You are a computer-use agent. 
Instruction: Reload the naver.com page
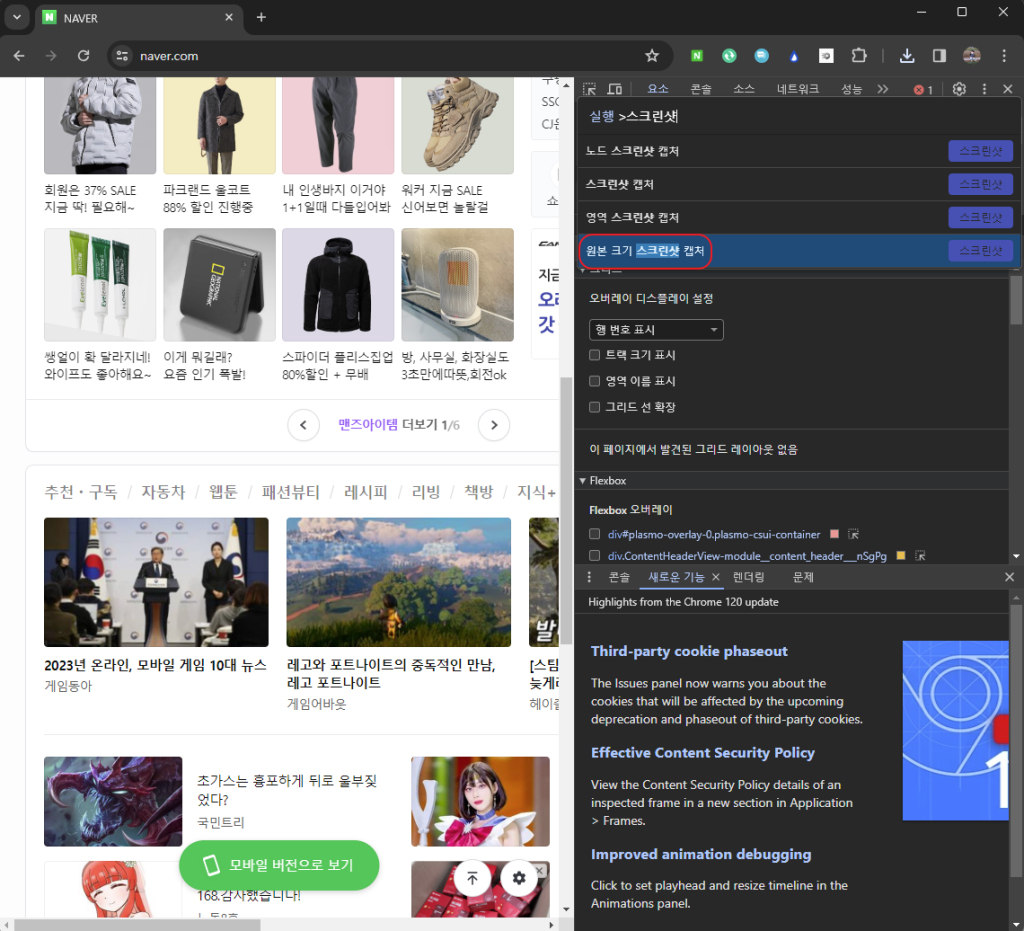pos(84,56)
